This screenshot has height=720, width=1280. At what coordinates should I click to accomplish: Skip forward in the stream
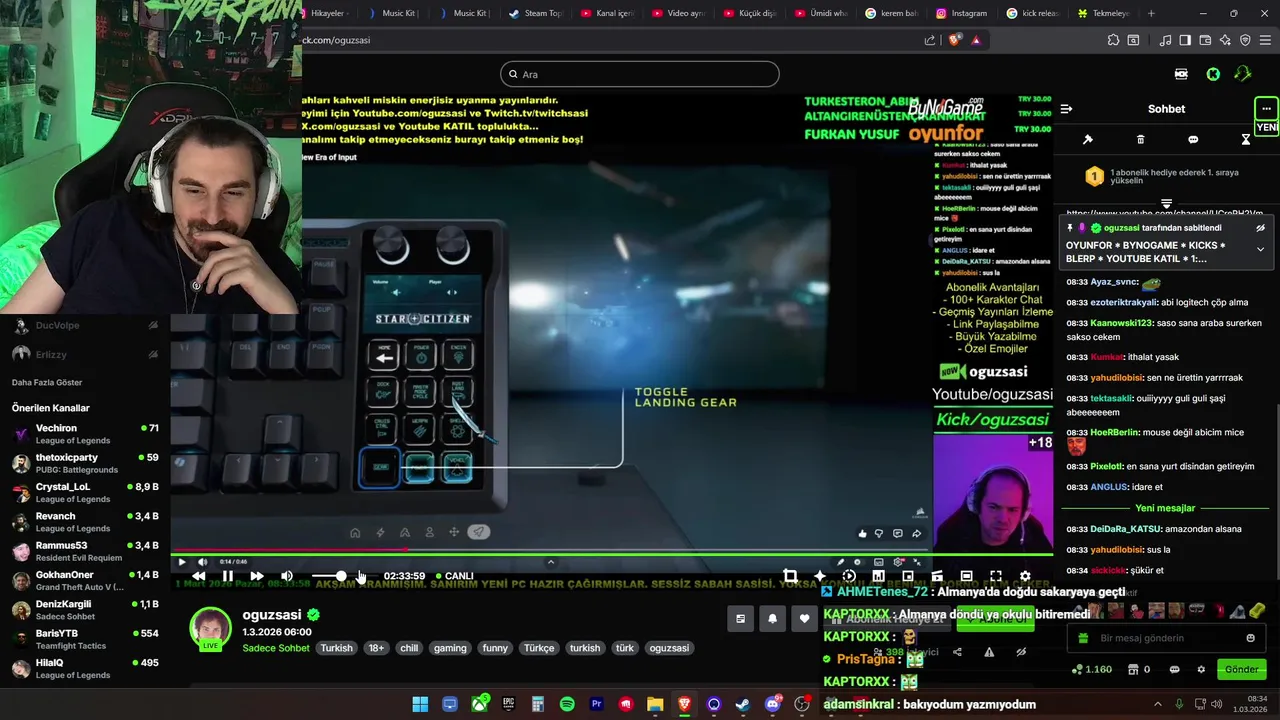pyautogui.click(x=257, y=576)
